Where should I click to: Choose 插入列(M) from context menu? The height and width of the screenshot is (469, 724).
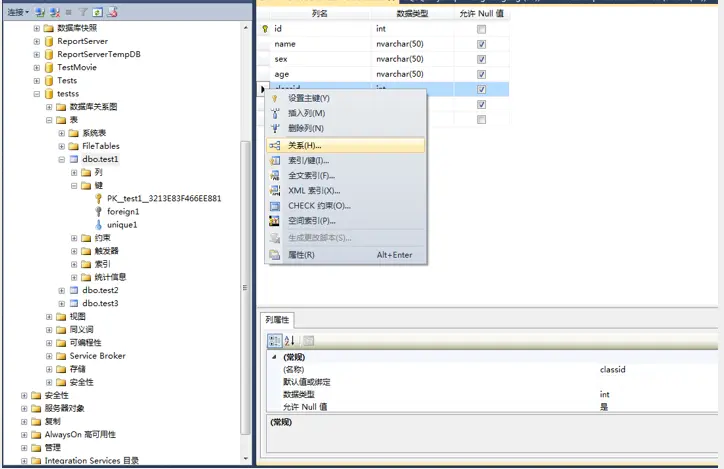tap(345, 113)
